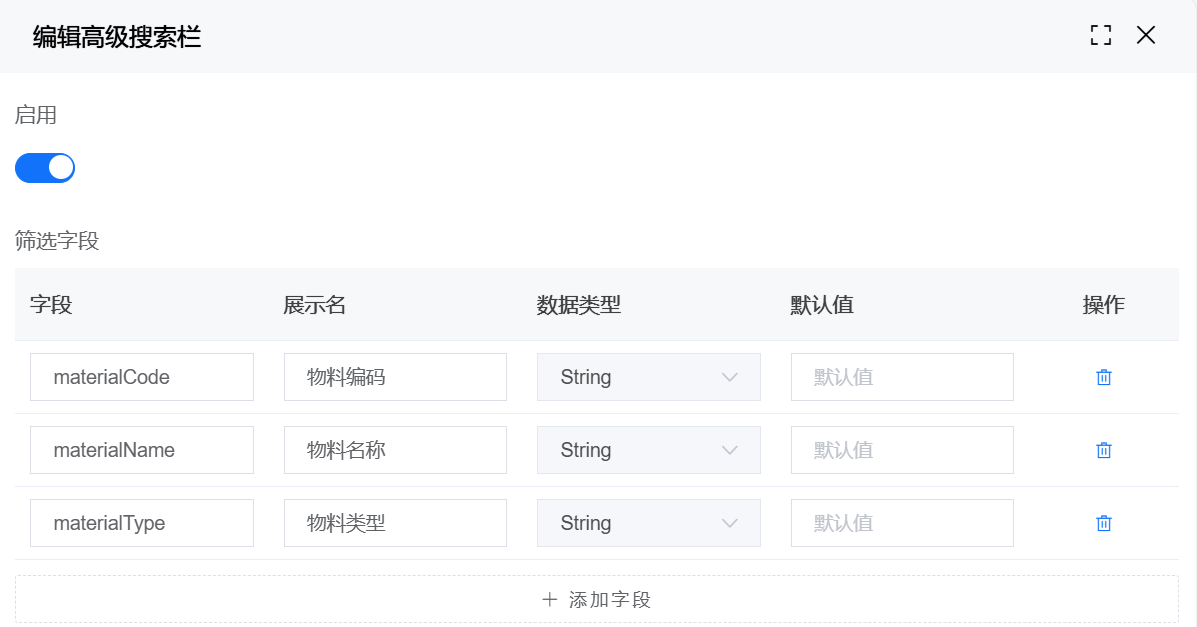The height and width of the screenshot is (627, 1197).
Task: Click the 添加字段 add field button
Action: coord(596,600)
